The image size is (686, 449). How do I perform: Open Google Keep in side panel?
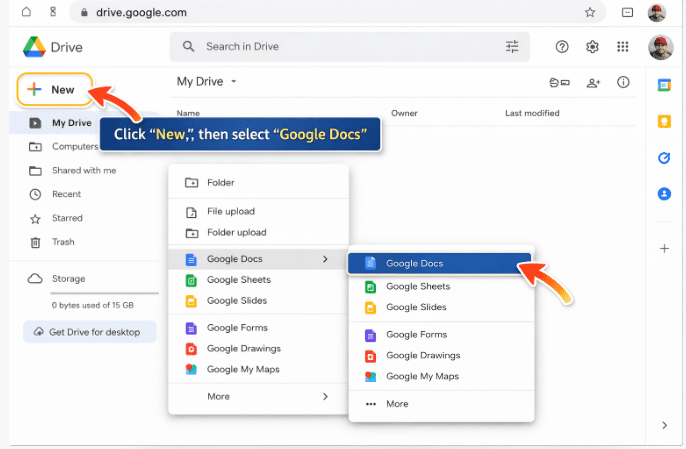[664, 122]
